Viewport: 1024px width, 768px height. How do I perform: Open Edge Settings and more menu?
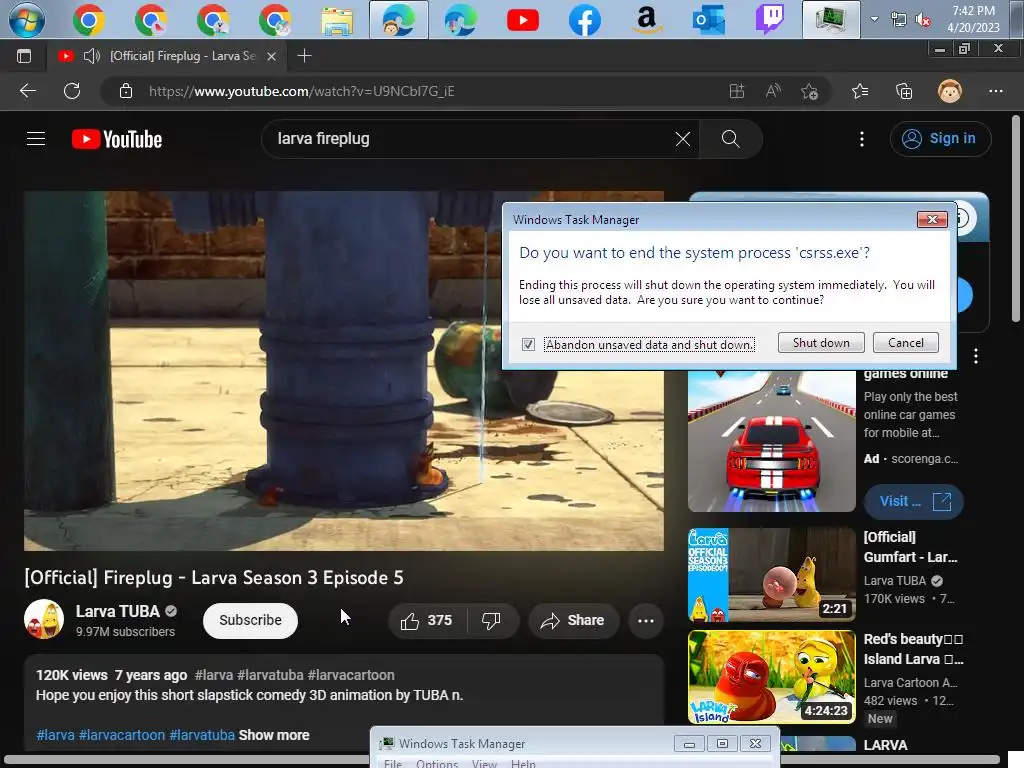click(x=995, y=91)
